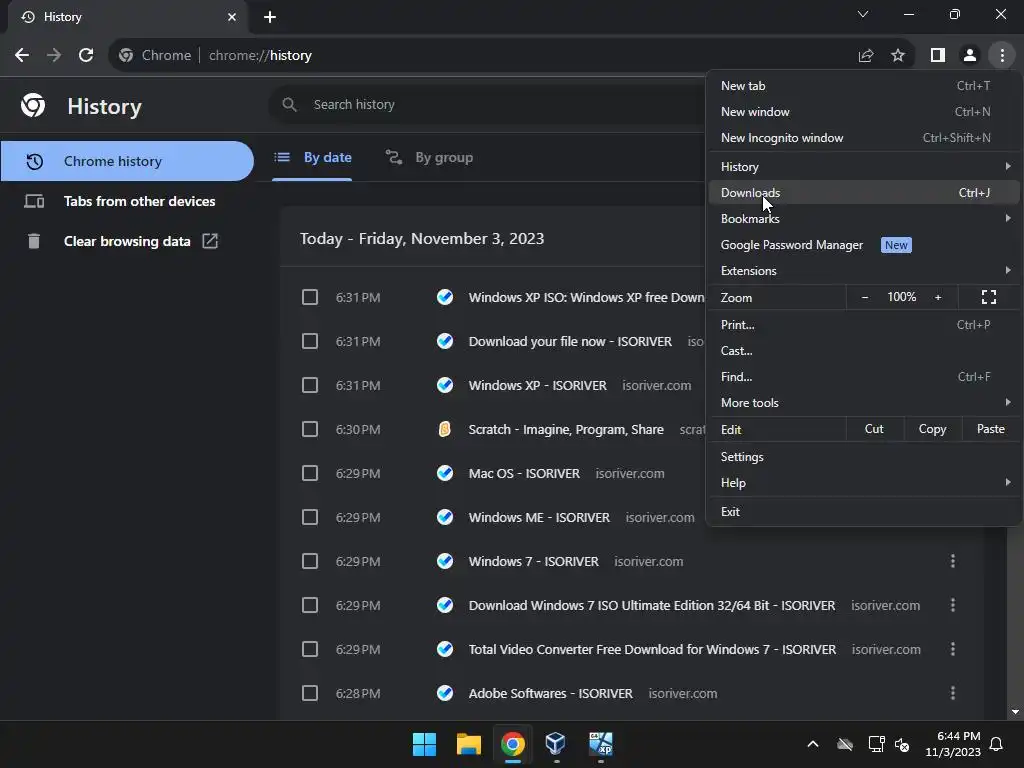The height and width of the screenshot is (768, 1024).
Task: Select Print... in the menu
Action: tap(863, 325)
